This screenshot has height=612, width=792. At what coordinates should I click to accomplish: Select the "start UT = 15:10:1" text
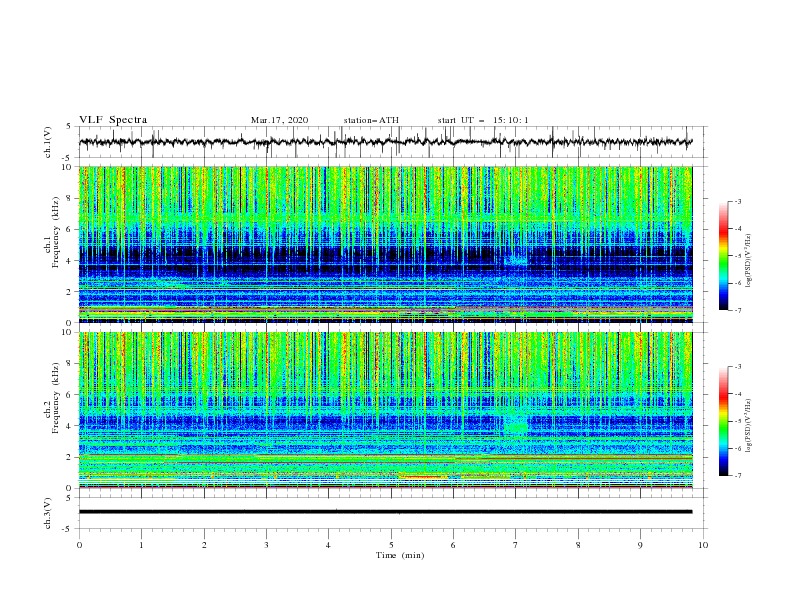[483, 120]
